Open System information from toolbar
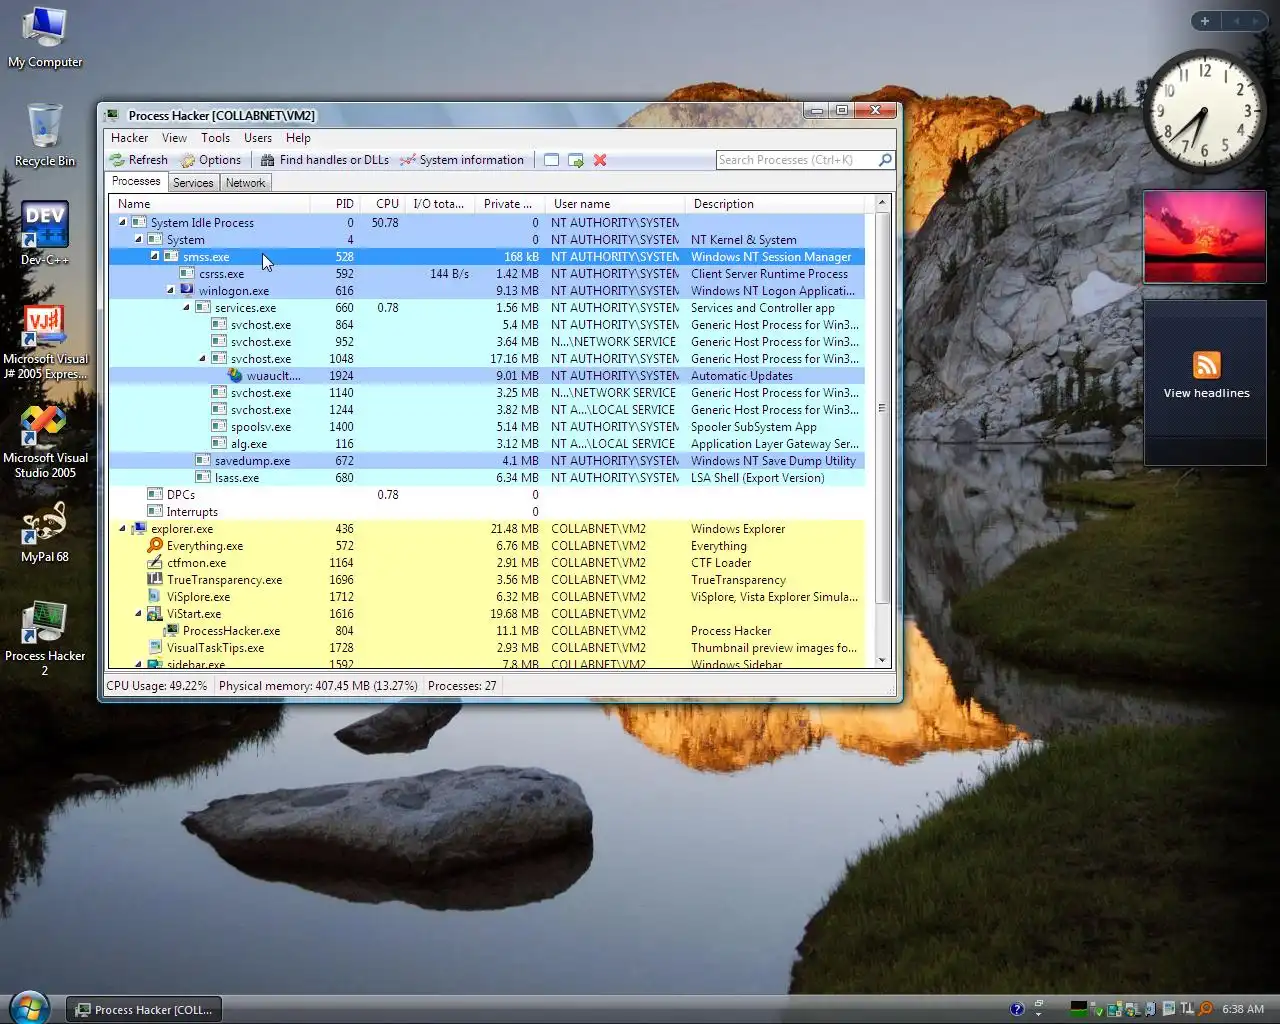Screen dimensions: 1280x1024 tap(462, 160)
